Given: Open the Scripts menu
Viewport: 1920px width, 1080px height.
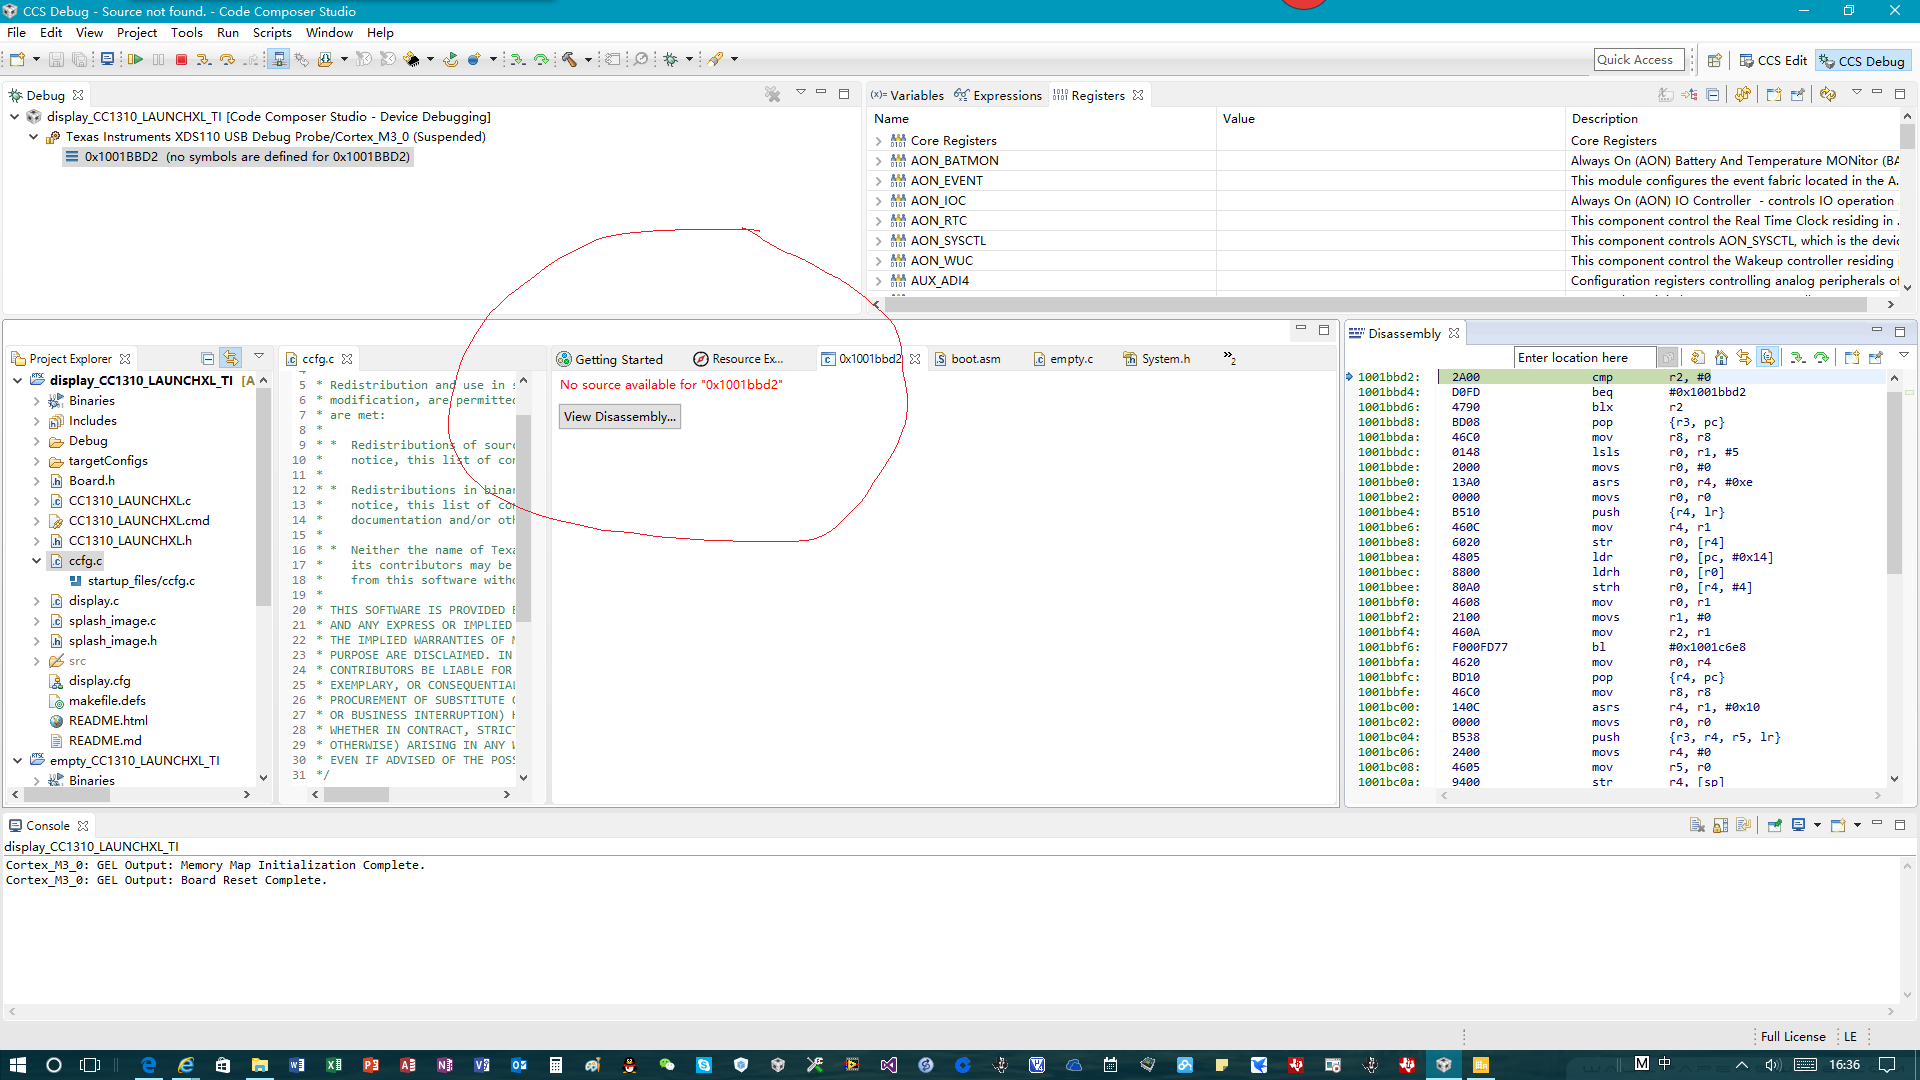Looking at the screenshot, I should pos(272,33).
